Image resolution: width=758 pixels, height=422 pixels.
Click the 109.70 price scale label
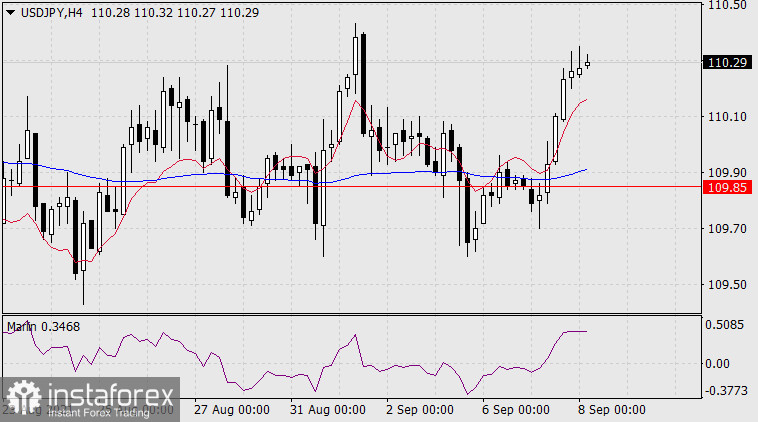[x=727, y=229]
